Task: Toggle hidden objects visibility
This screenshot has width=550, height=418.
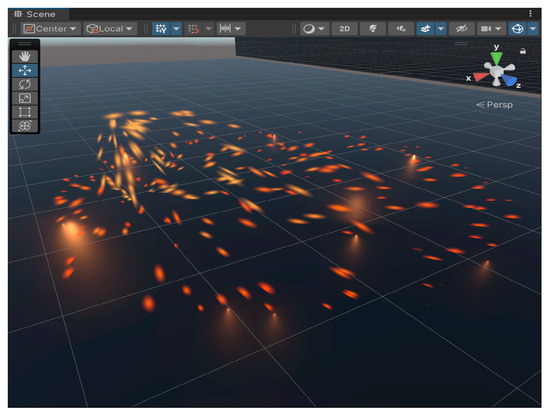Action: click(x=462, y=29)
